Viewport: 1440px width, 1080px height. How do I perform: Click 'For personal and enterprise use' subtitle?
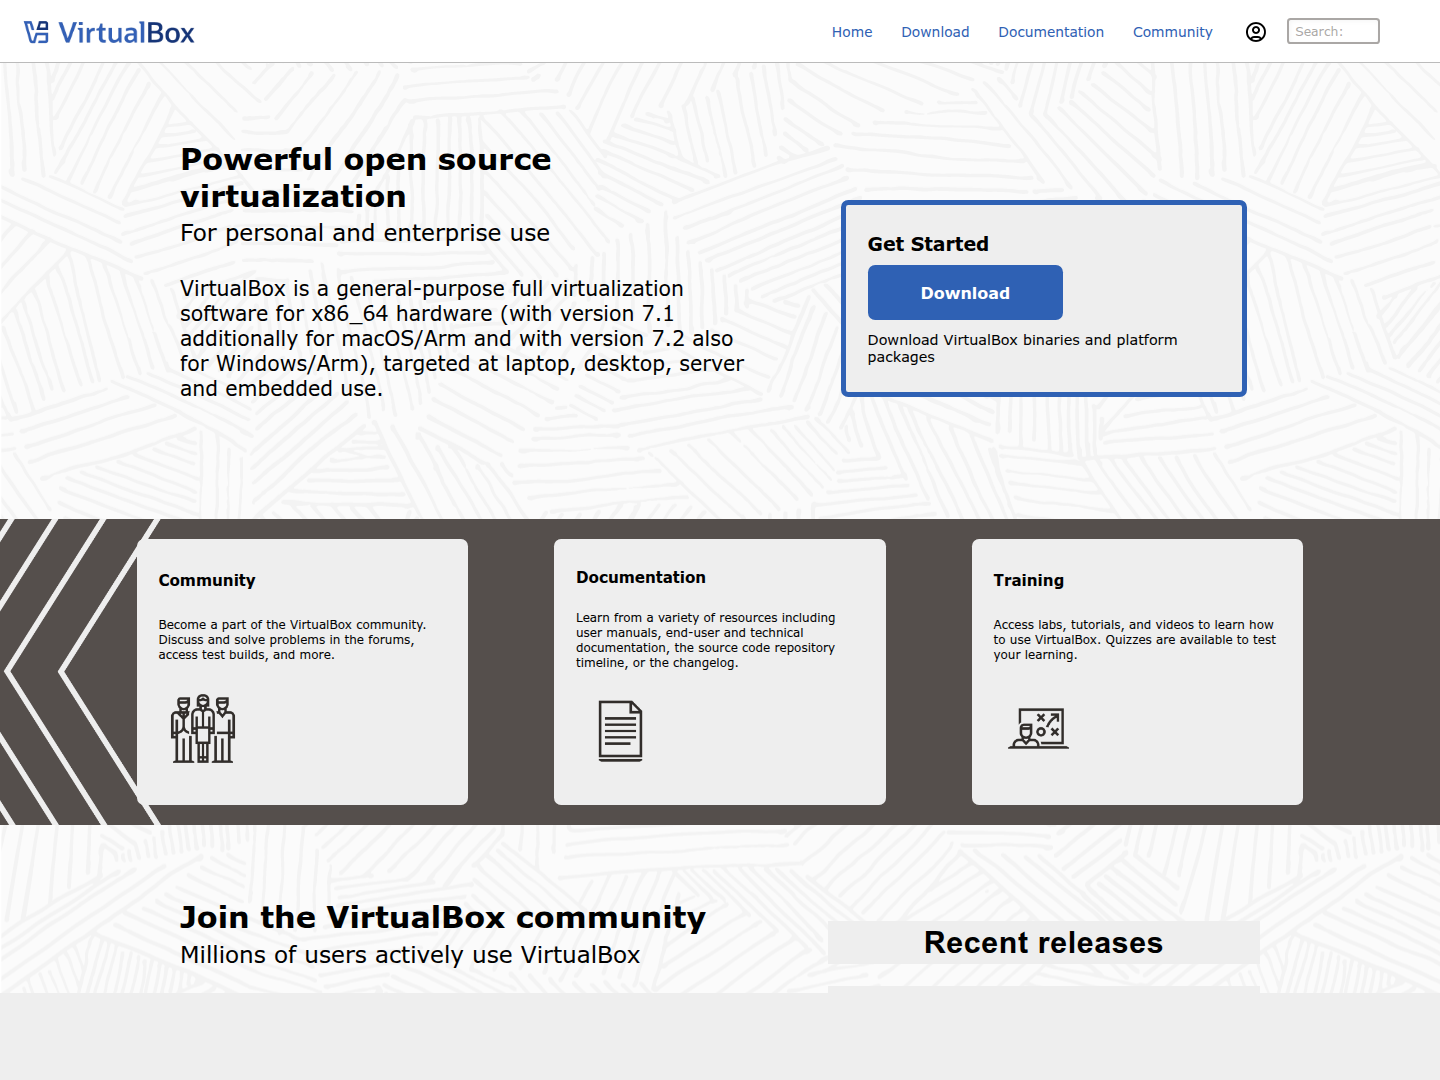click(365, 233)
